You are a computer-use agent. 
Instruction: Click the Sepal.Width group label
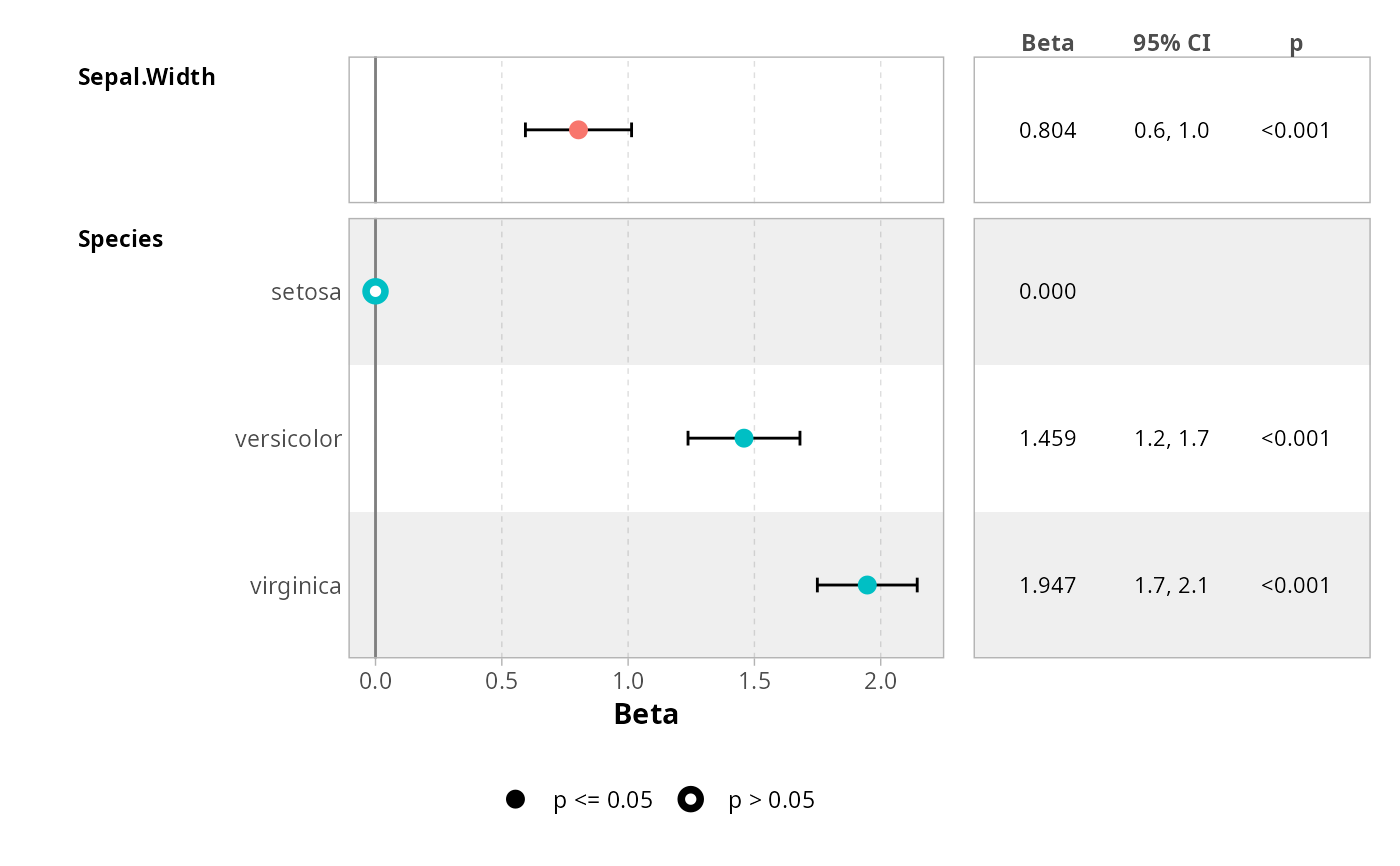(146, 77)
